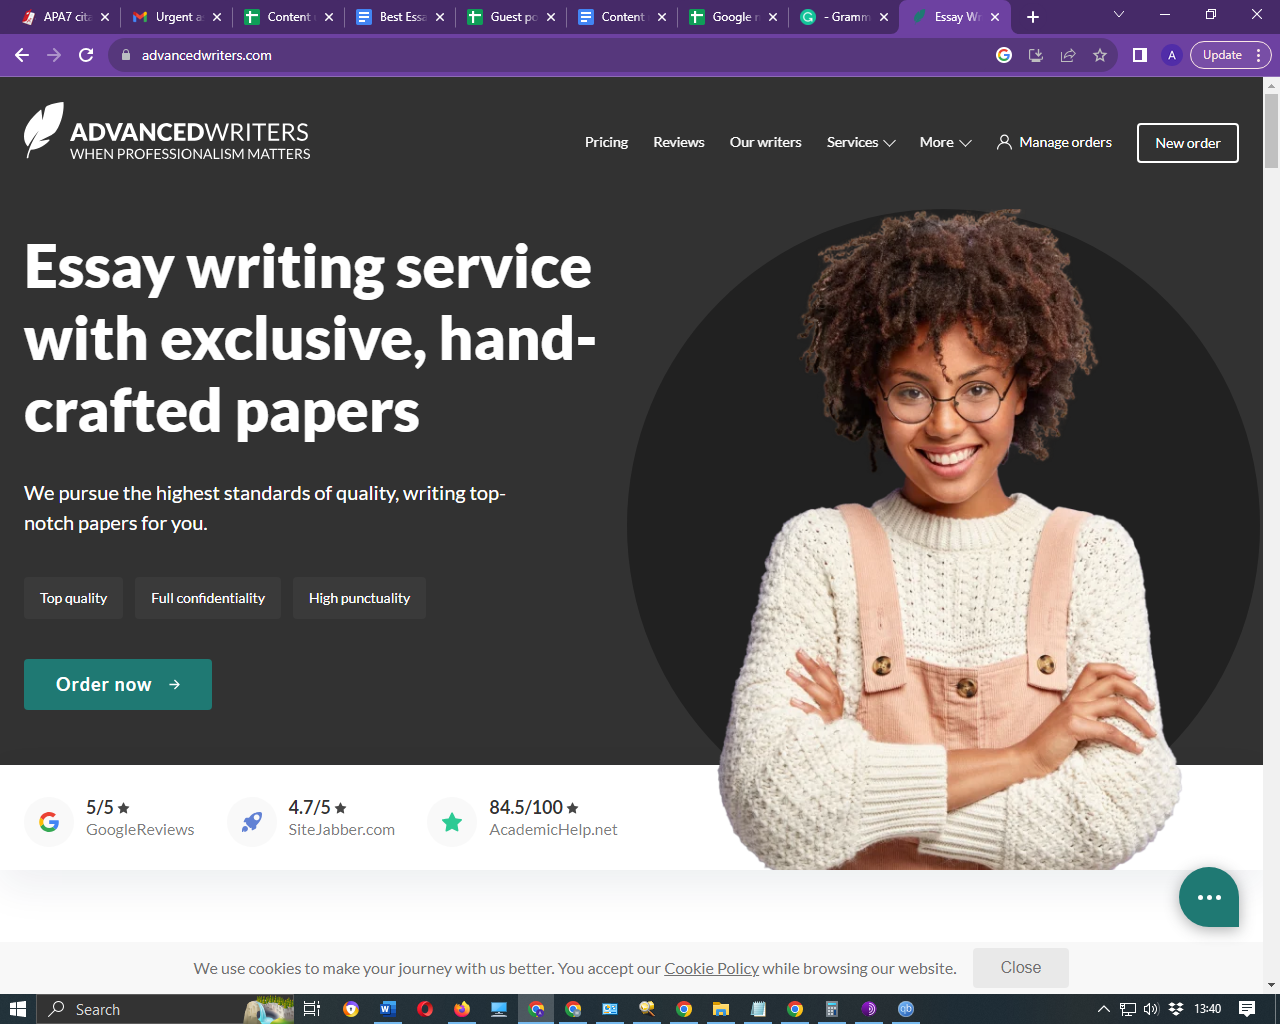Switch to the Best Essa browser tab
This screenshot has width=1280, height=1024.
pos(400,17)
